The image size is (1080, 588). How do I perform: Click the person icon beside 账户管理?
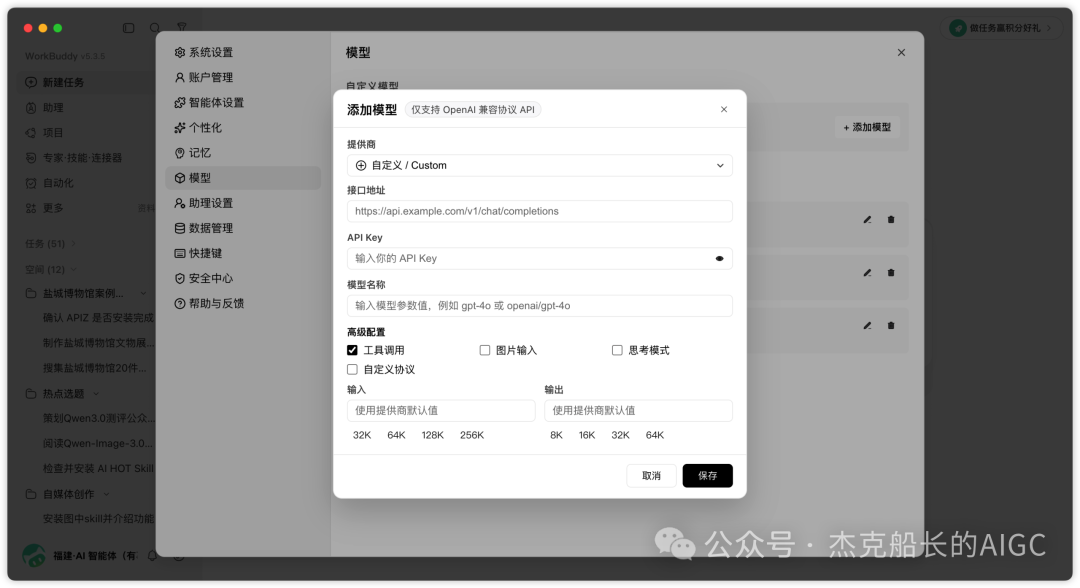pos(180,77)
